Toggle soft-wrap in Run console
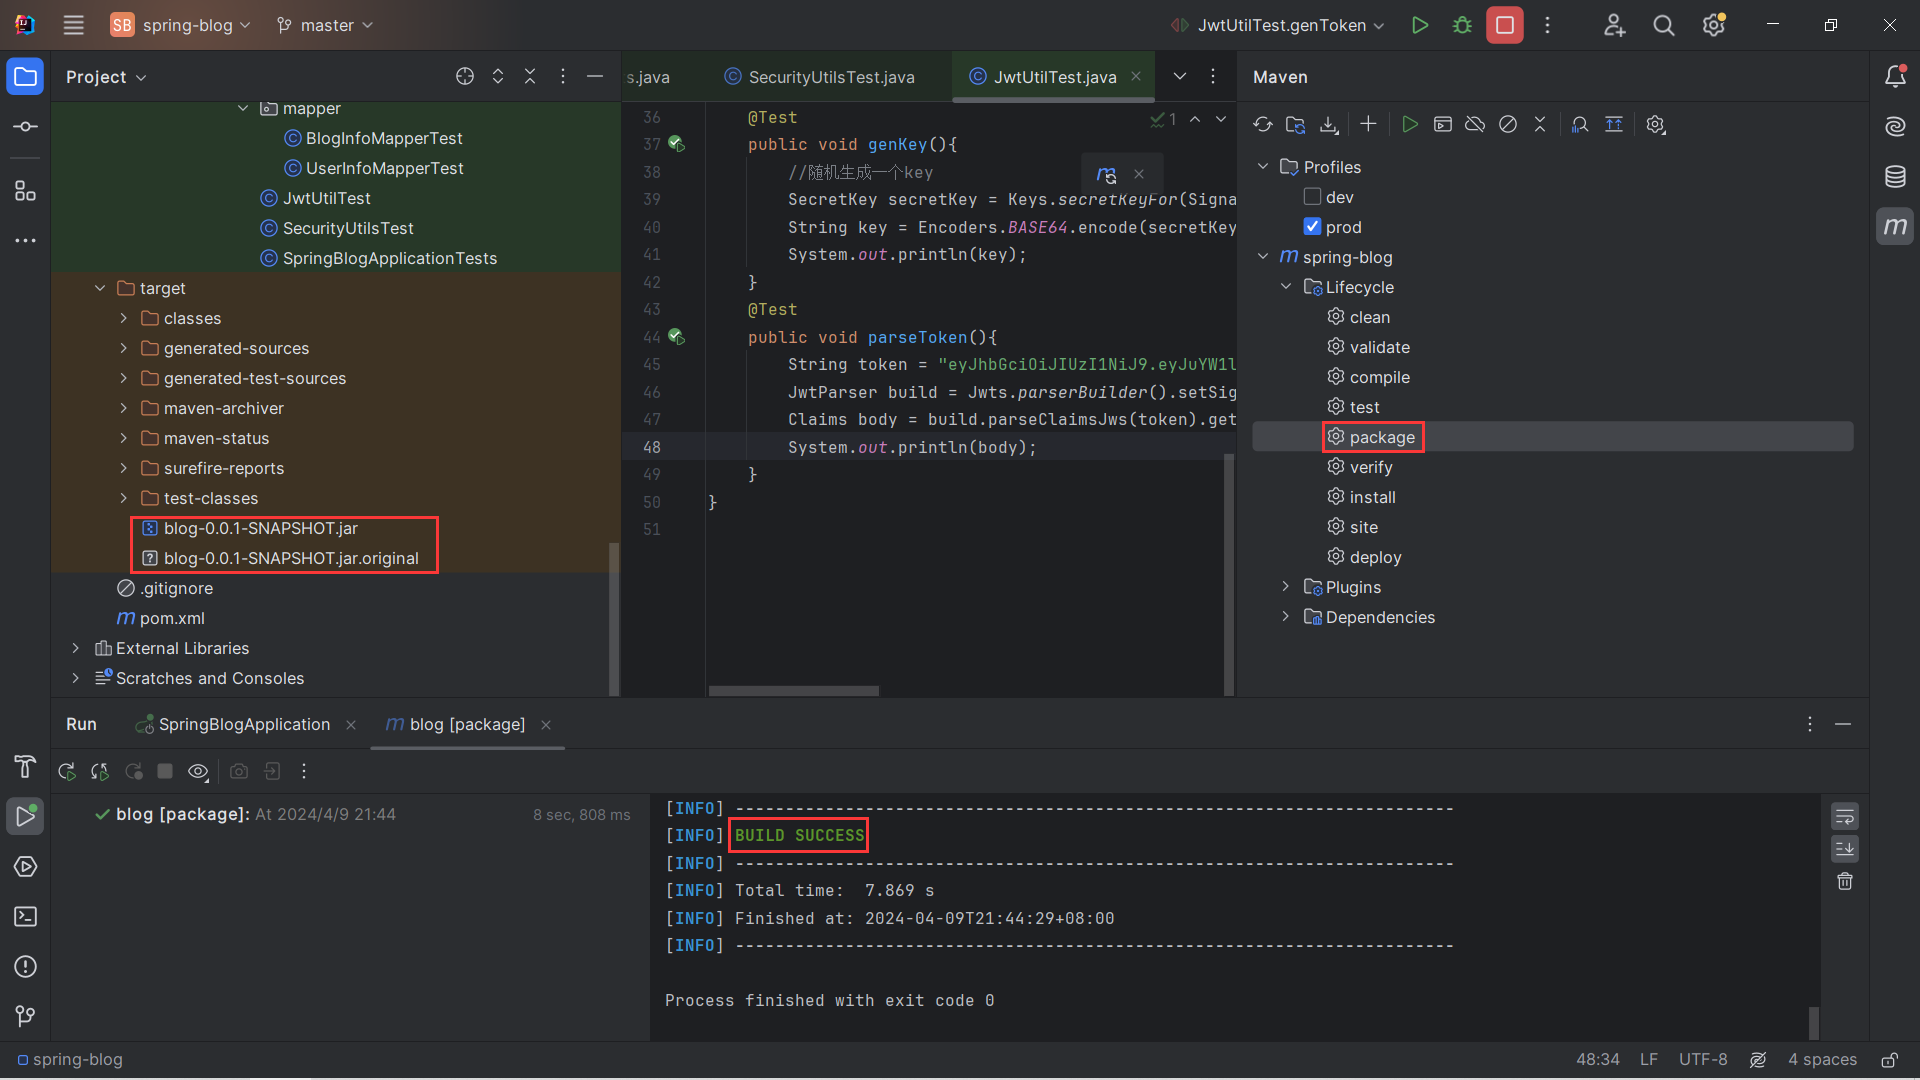 (x=1845, y=817)
